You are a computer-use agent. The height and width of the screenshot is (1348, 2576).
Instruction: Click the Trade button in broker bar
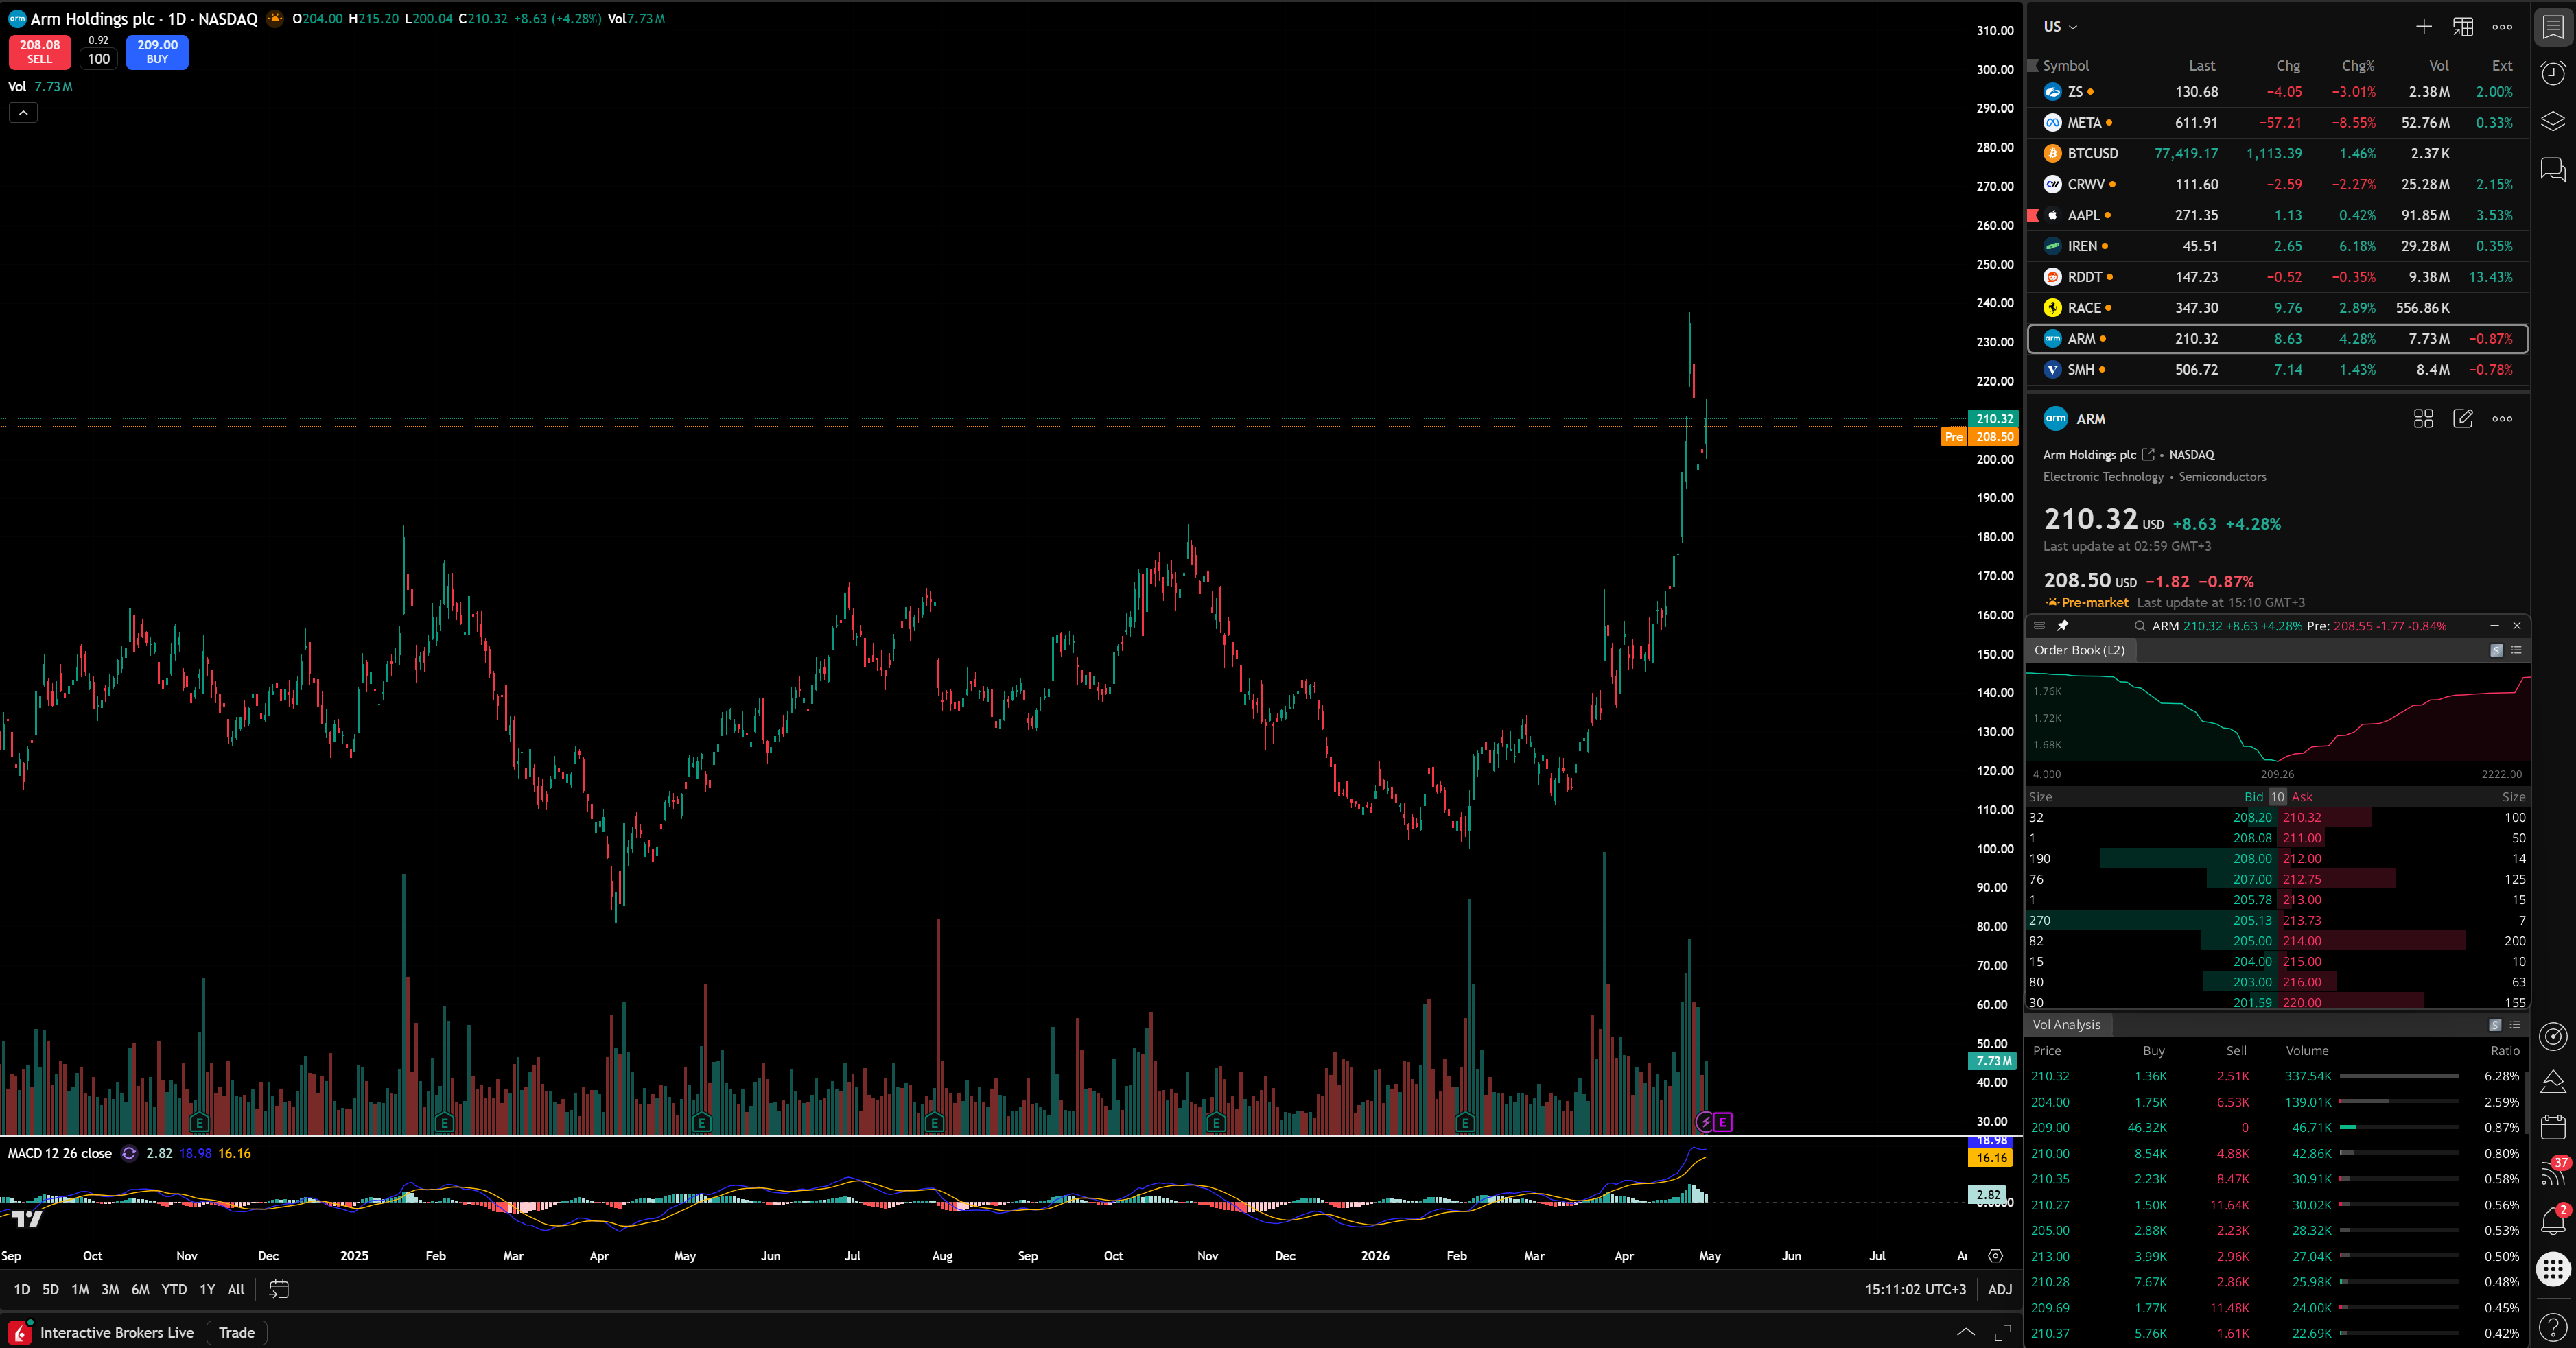tap(237, 1332)
